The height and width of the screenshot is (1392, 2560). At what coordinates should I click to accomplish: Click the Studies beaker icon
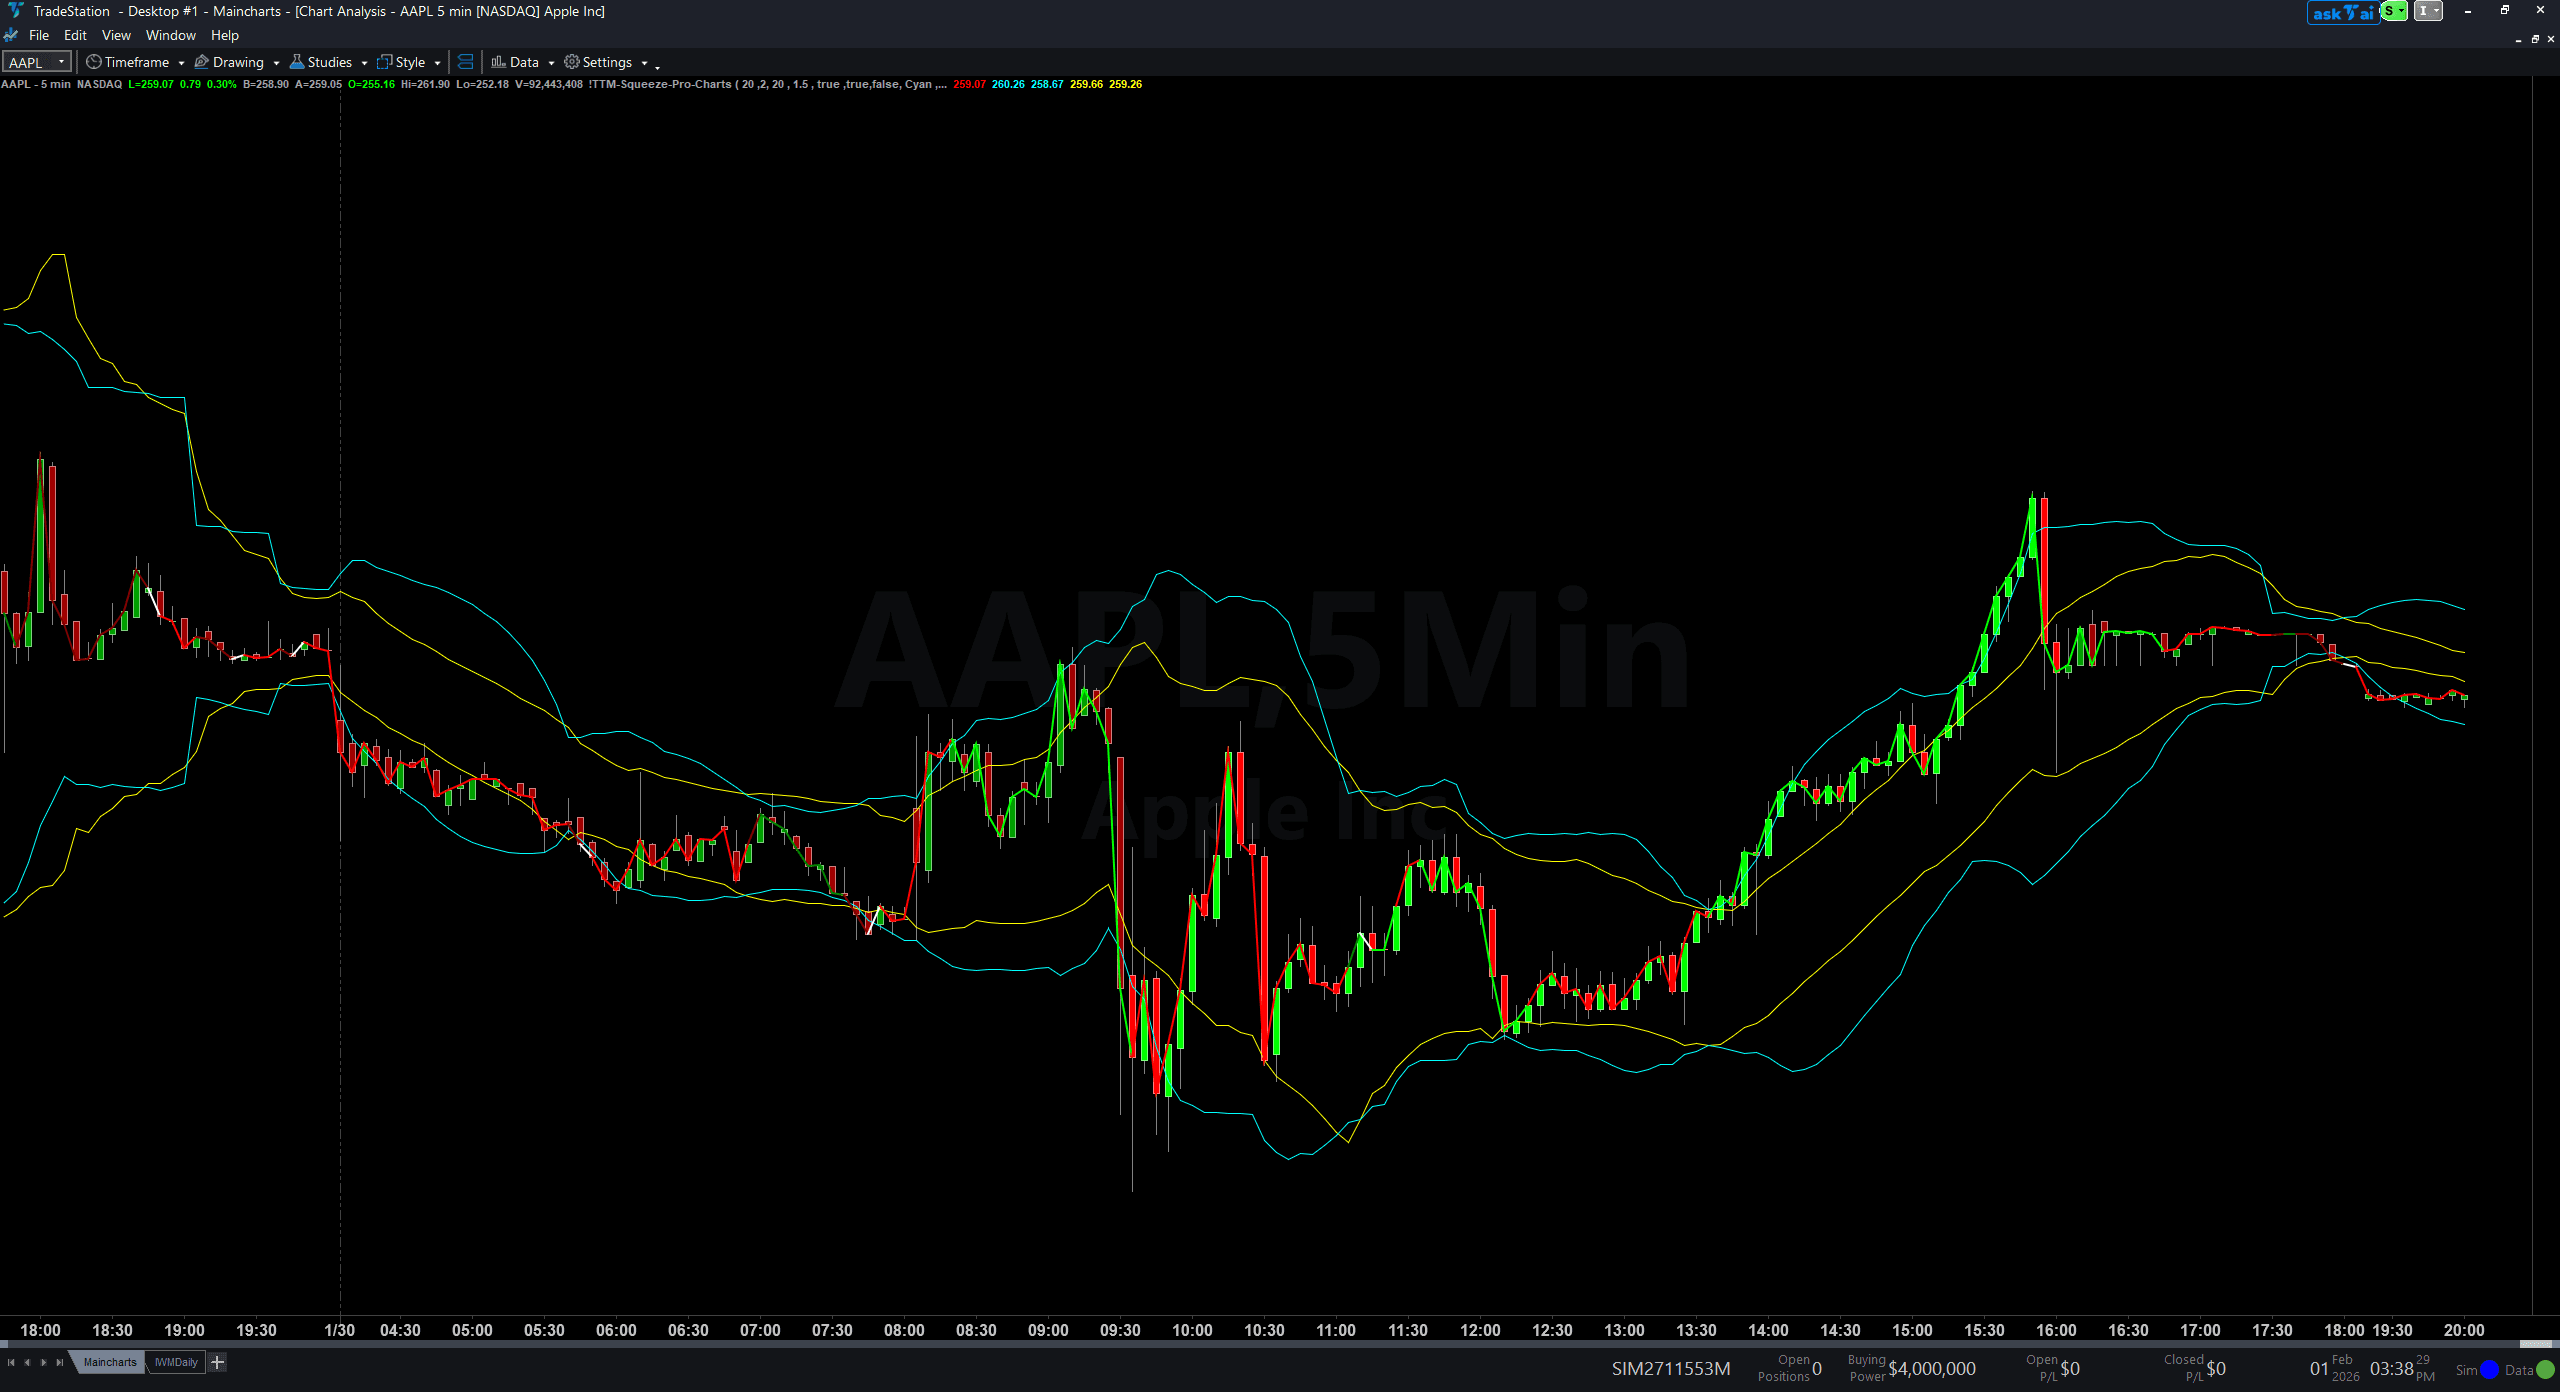(297, 61)
